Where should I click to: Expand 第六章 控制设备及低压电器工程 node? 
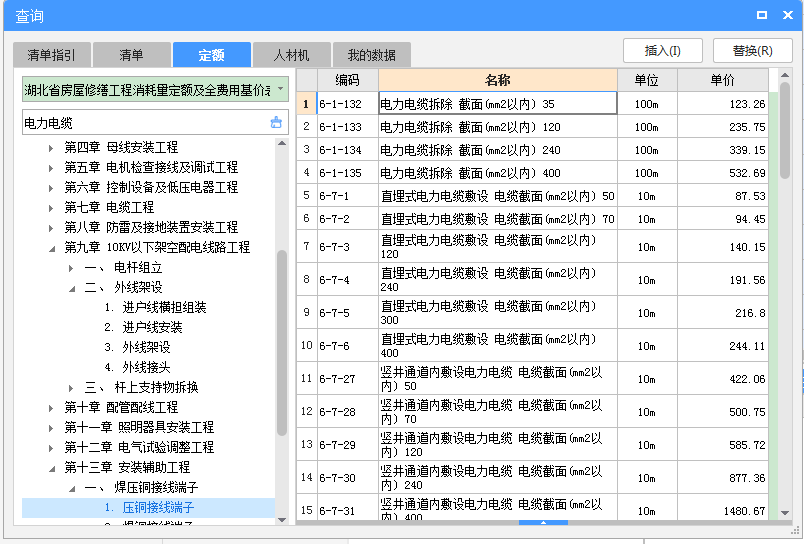(x=51, y=188)
